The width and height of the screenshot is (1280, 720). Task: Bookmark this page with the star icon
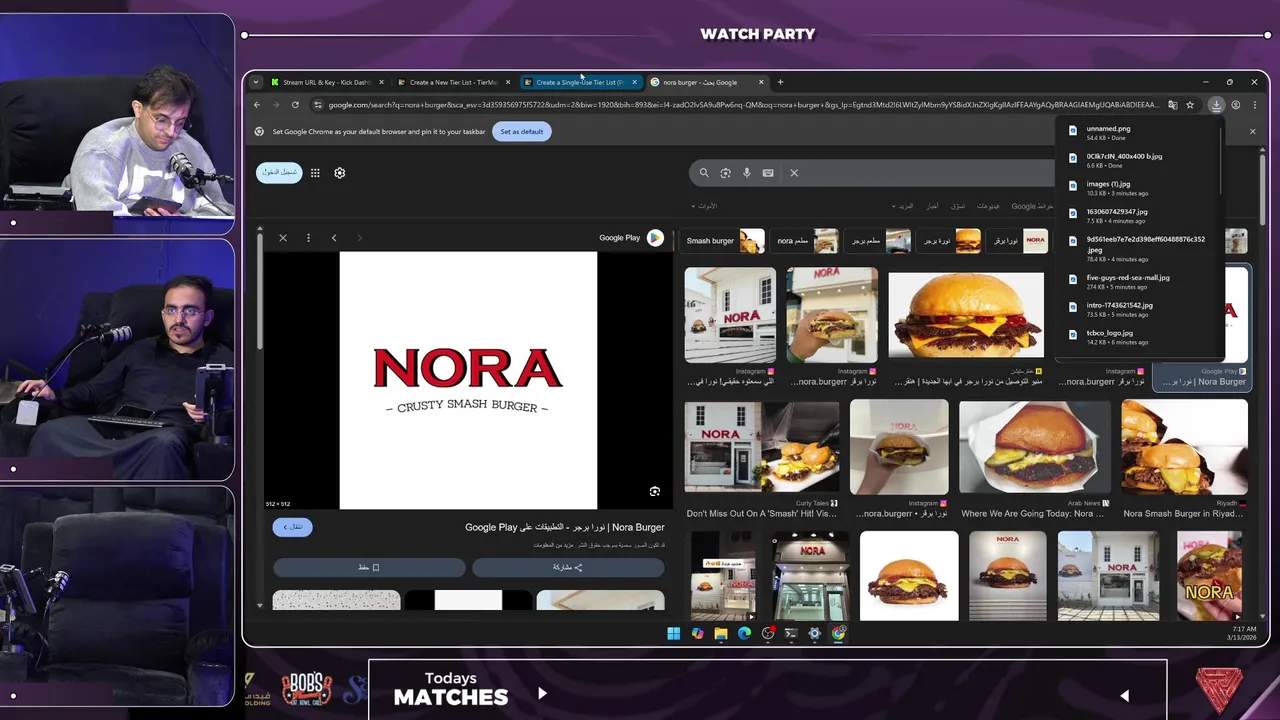point(1190,105)
